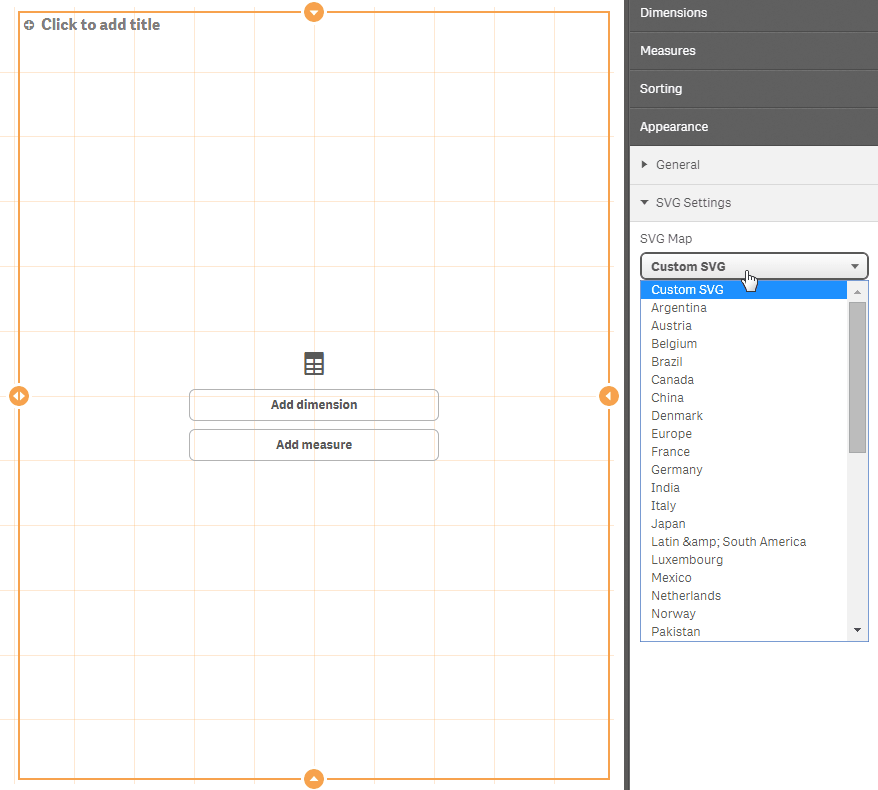878x790 pixels.
Task: Click the left-edge orange resize arrow
Action: point(19,396)
